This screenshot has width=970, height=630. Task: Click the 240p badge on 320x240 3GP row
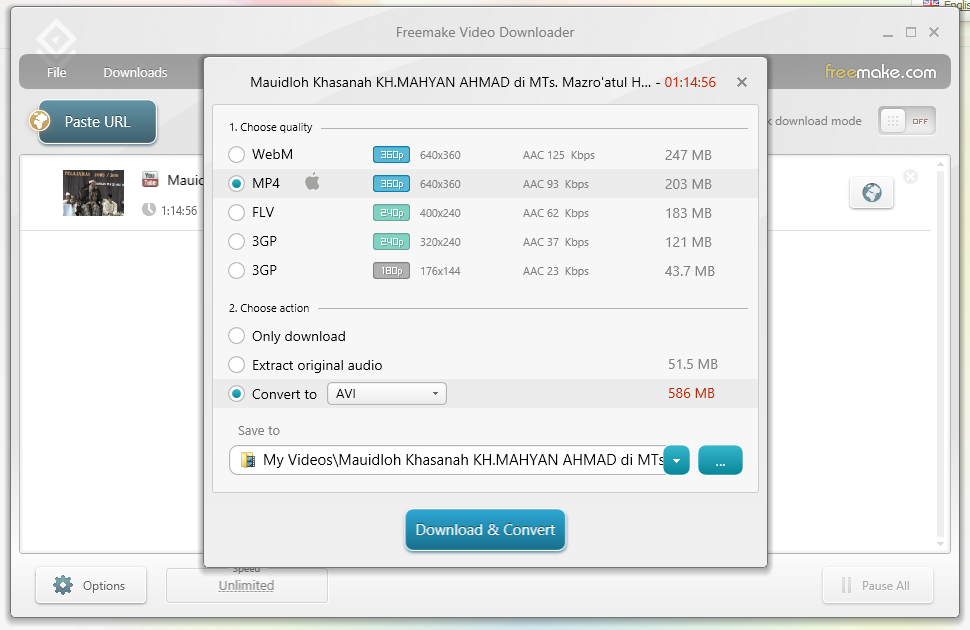pos(391,242)
